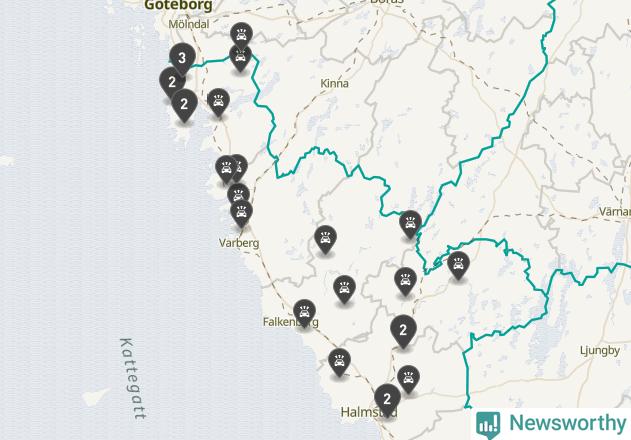631x440 pixels.
Task: Select the camera marker east of Mölndal
Action: [x=241, y=36]
